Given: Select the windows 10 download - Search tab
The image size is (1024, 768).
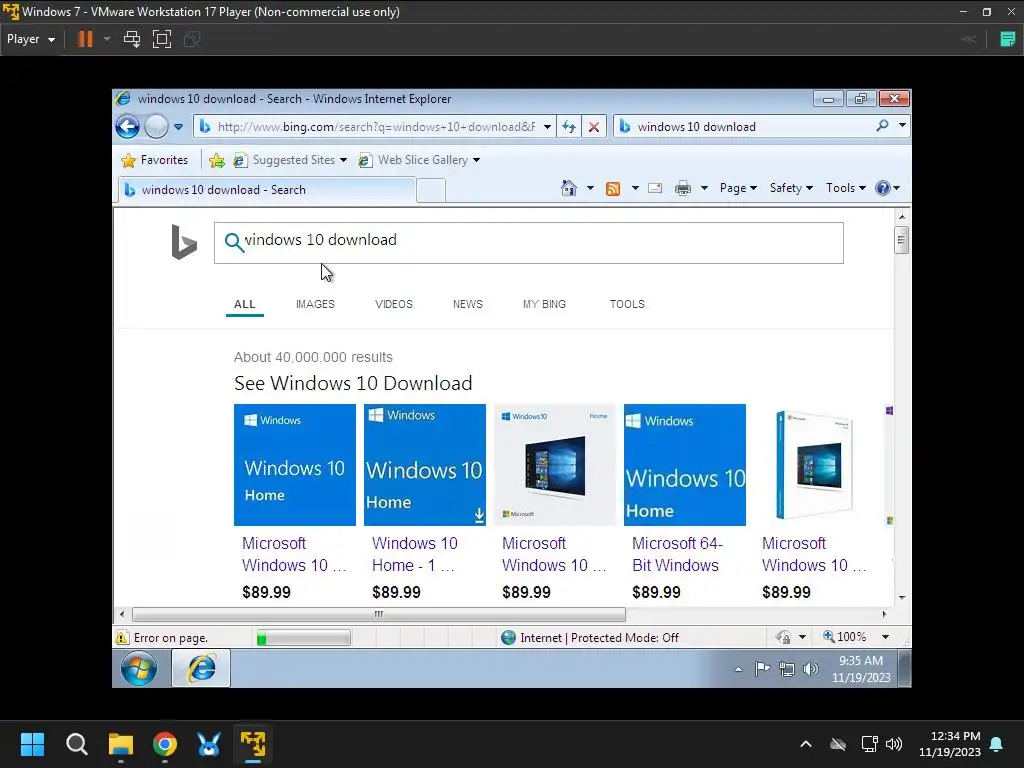Looking at the screenshot, I should click(266, 190).
